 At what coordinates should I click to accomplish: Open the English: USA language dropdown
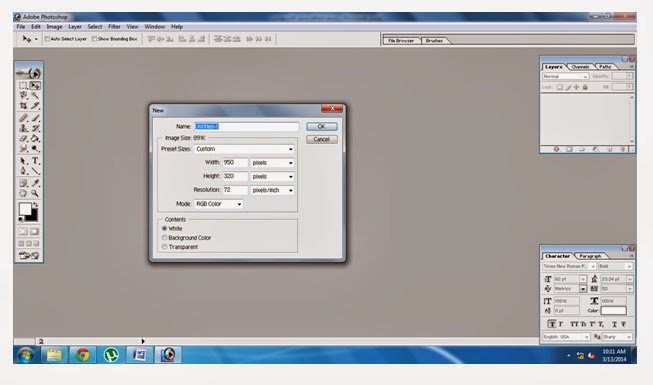(566, 336)
